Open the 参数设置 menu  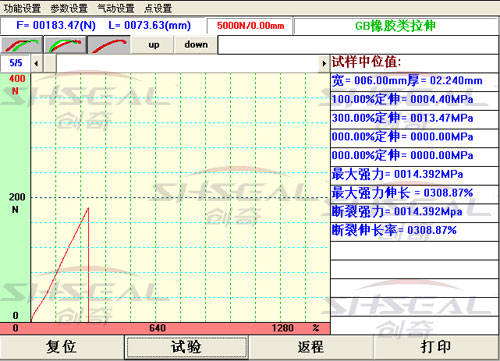tap(69, 8)
